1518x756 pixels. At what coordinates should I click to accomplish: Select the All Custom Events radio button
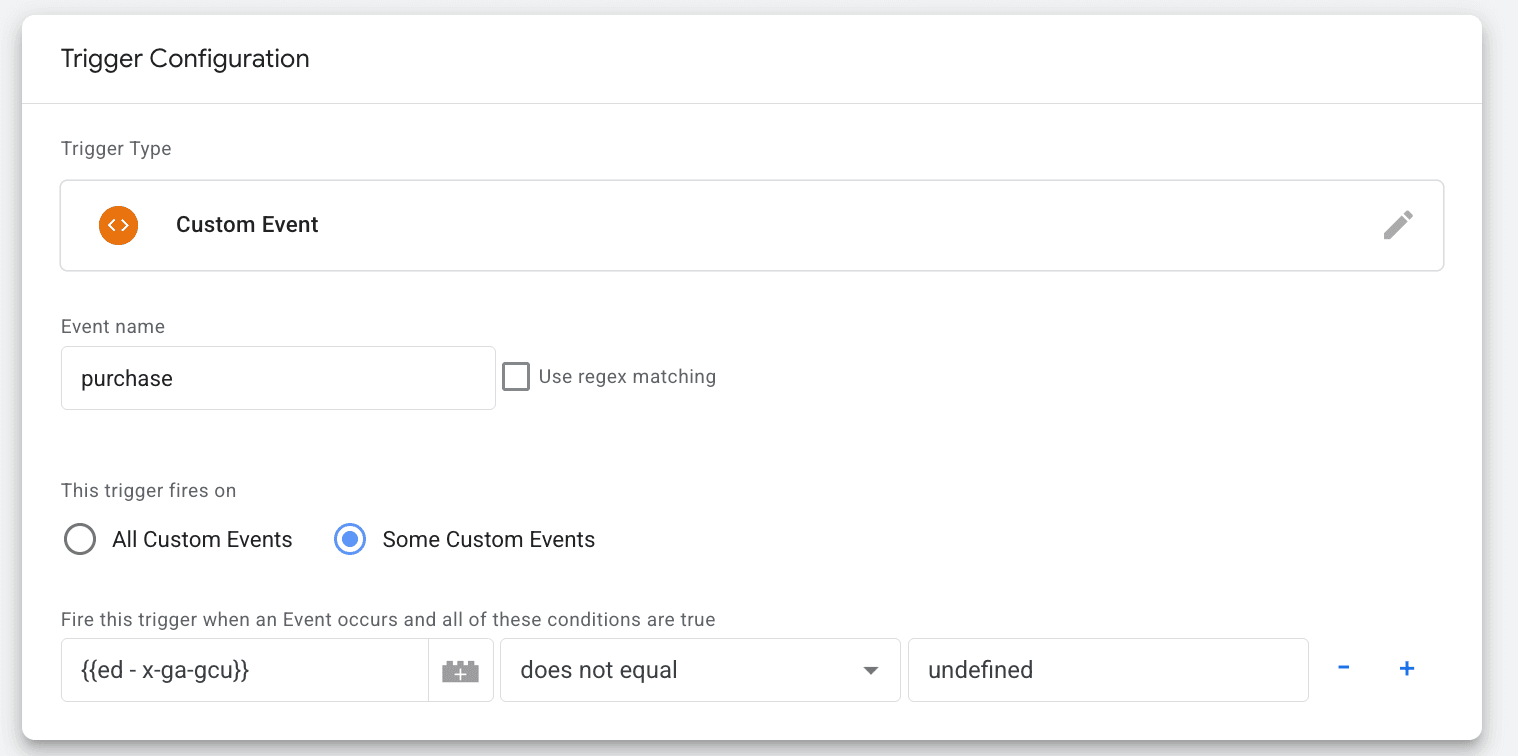[x=80, y=540]
